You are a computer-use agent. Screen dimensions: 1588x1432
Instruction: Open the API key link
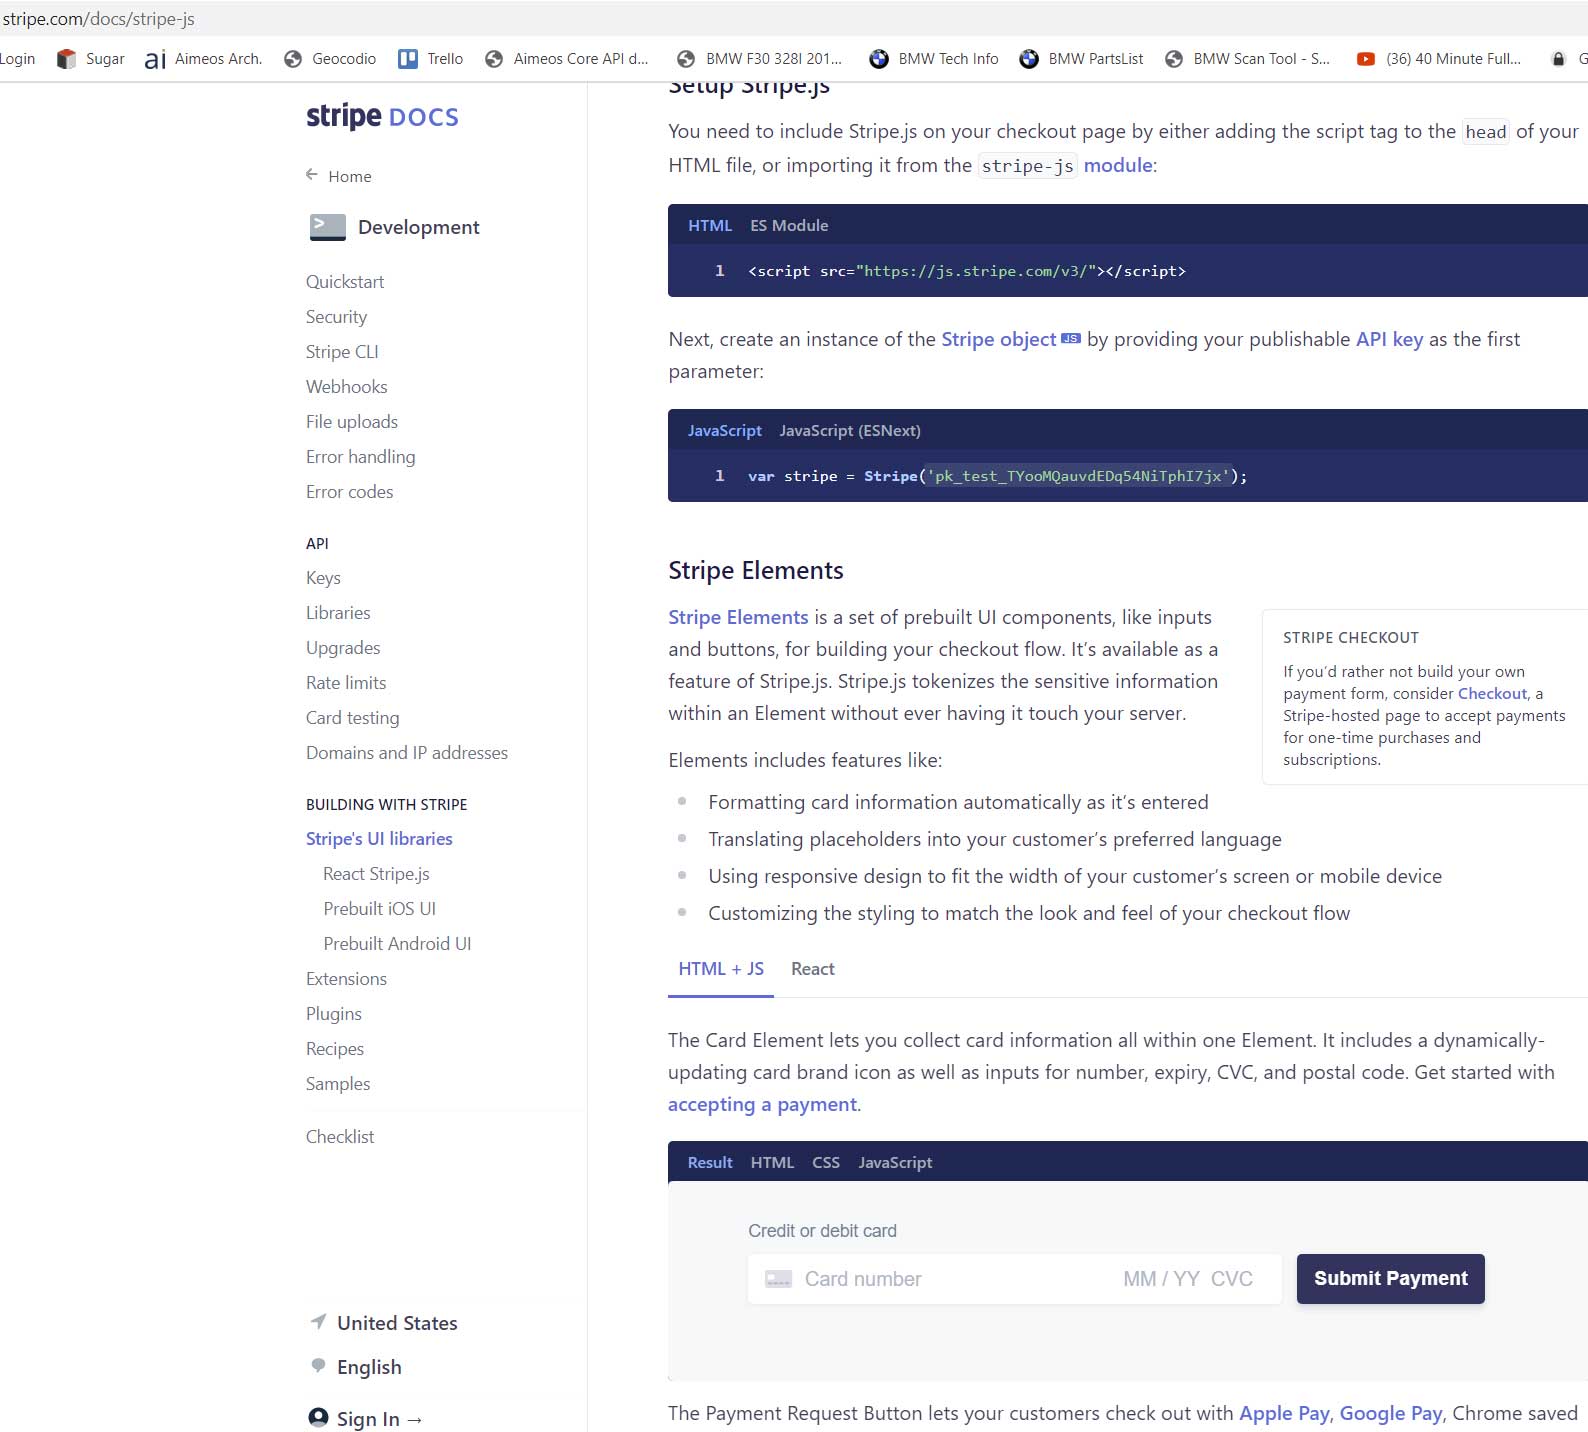point(1389,339)
